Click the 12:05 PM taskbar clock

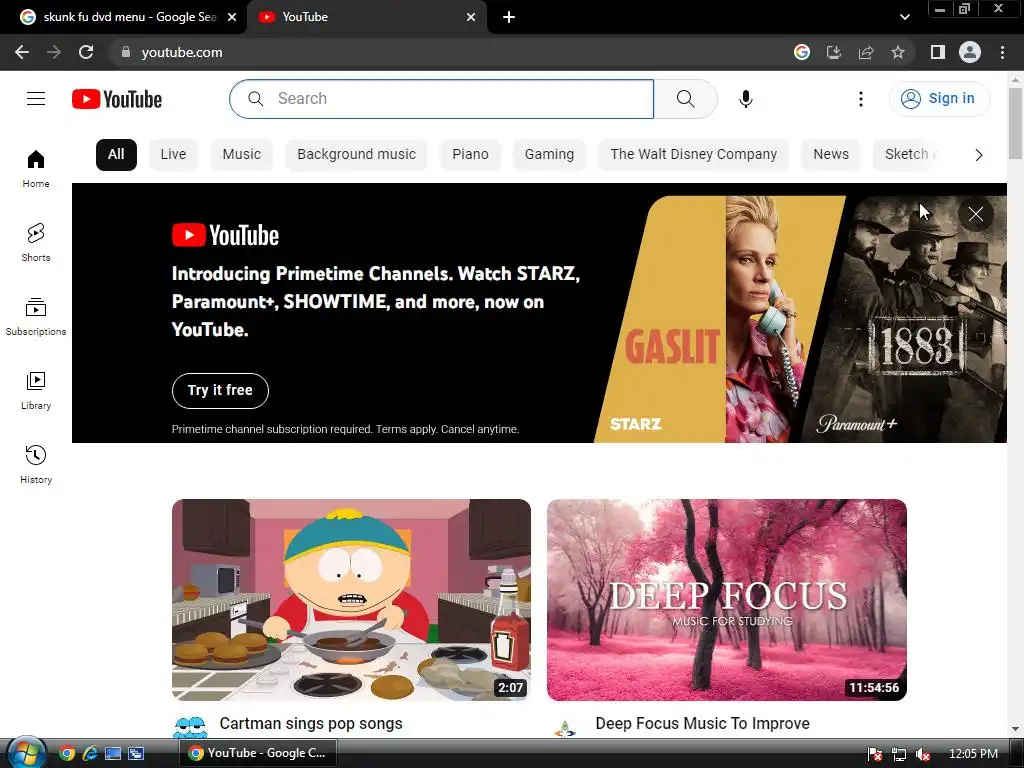tap(973, 754)
